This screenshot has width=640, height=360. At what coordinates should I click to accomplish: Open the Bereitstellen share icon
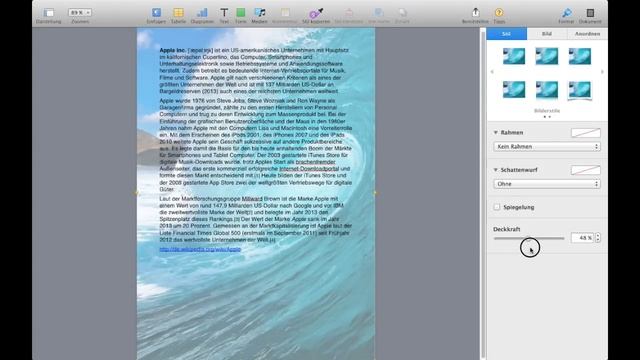pyautogui.click(x=476, y=12)
